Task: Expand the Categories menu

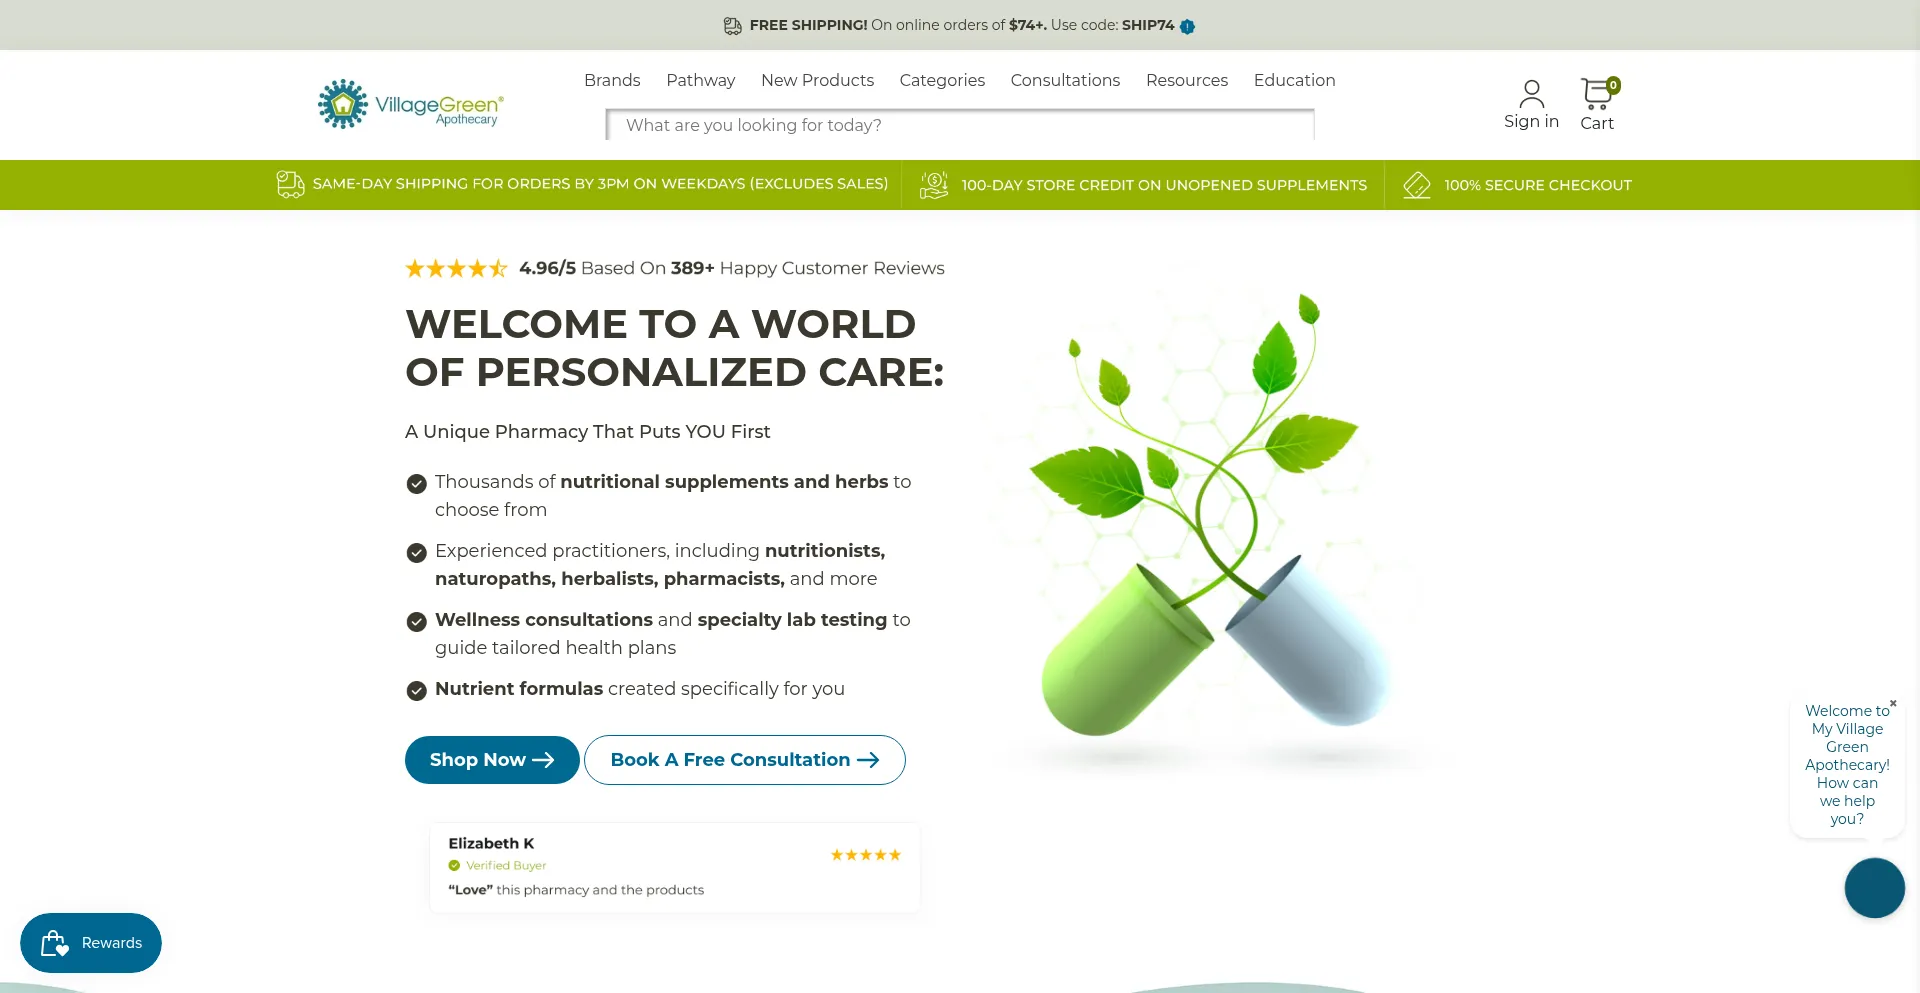Action: point(942,80)
